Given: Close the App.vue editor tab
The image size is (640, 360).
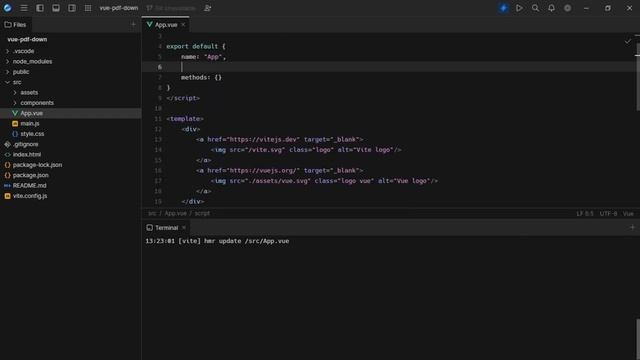Looking at the screenshot, I should 183,25.
